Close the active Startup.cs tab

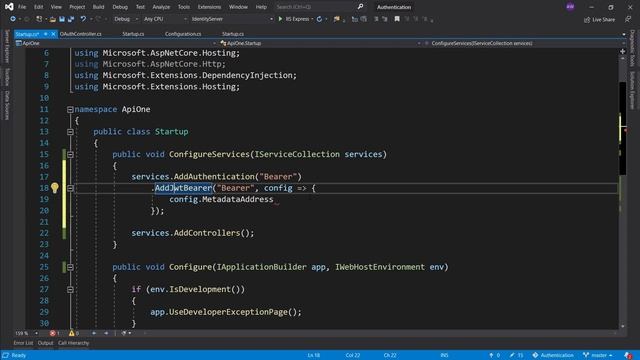tap(53, 34)
